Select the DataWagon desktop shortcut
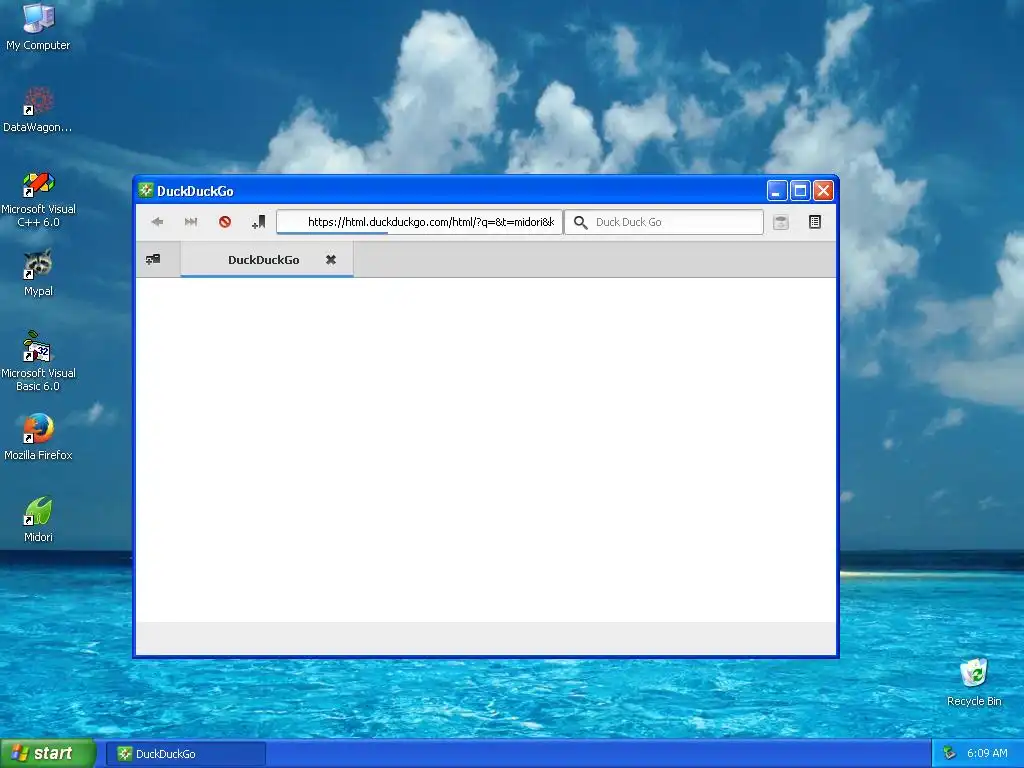 38,110
